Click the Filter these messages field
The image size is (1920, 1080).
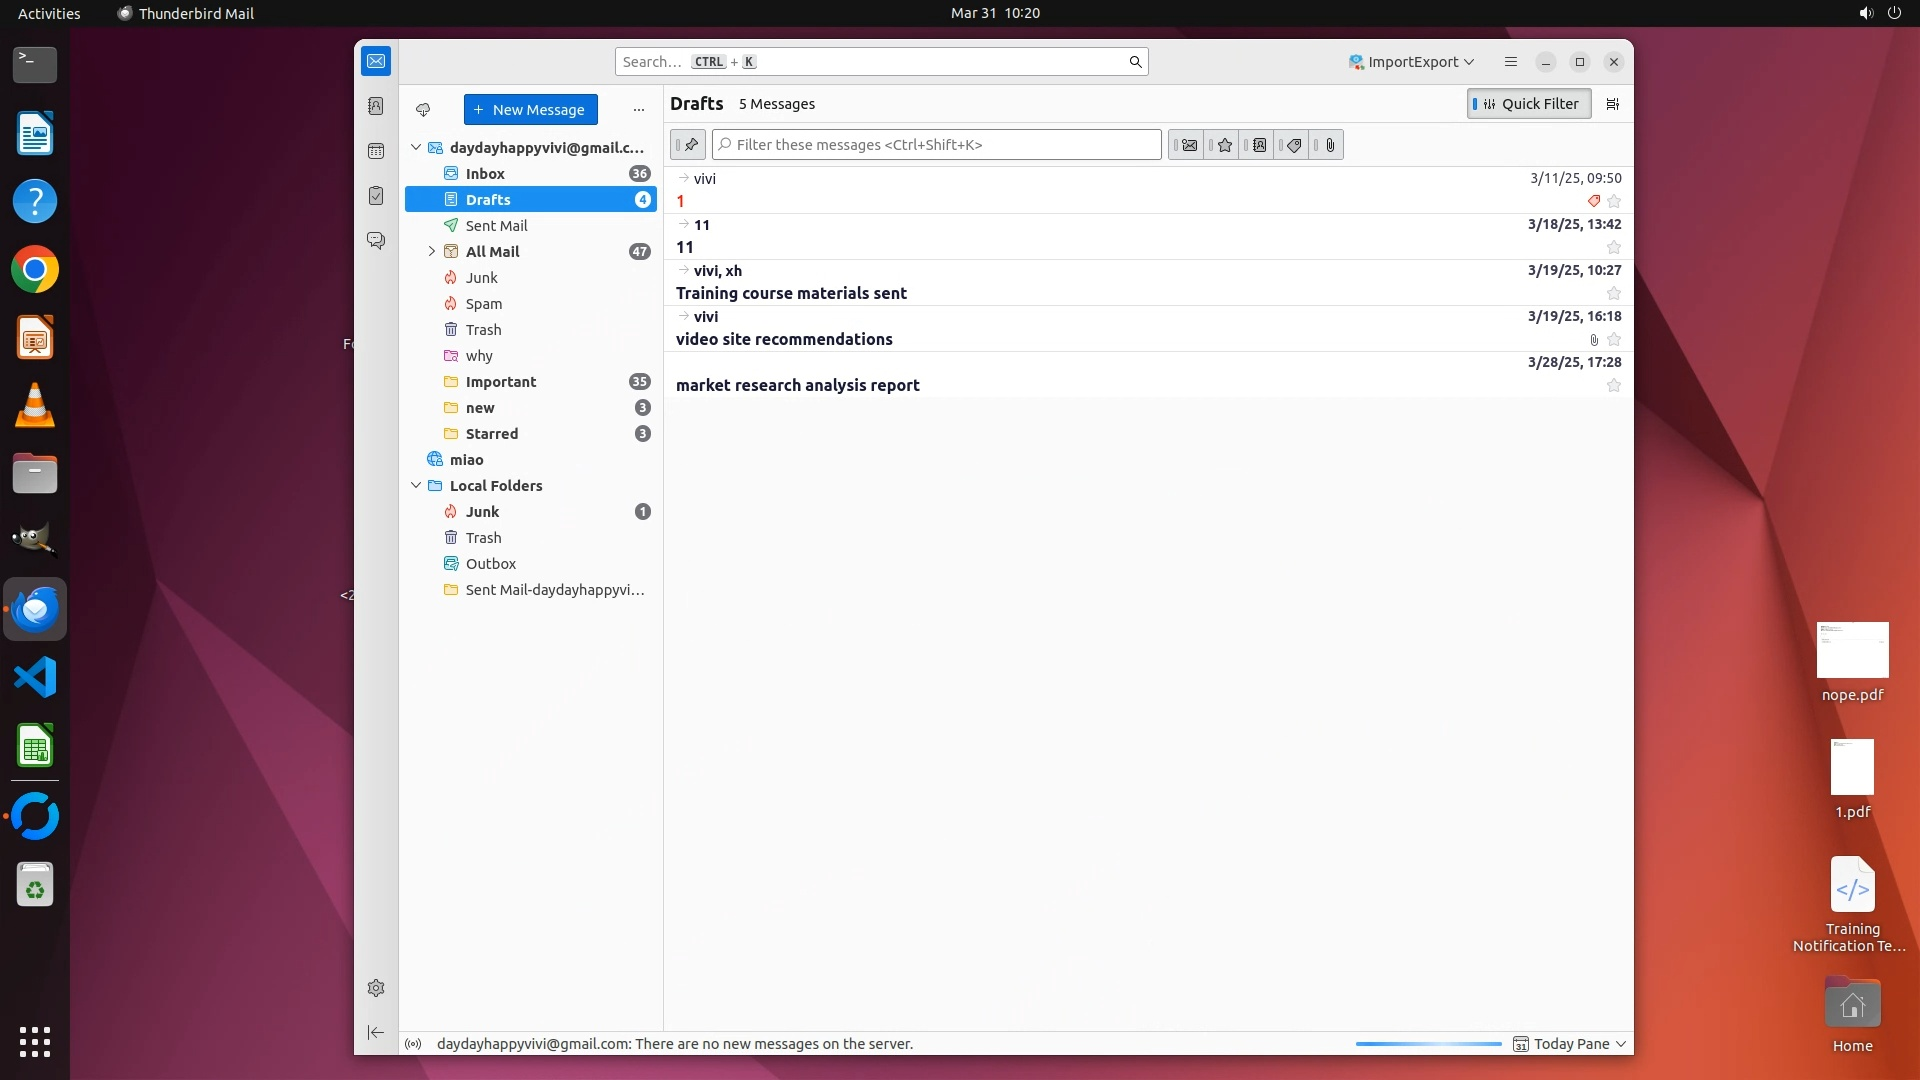pos(937,145)
